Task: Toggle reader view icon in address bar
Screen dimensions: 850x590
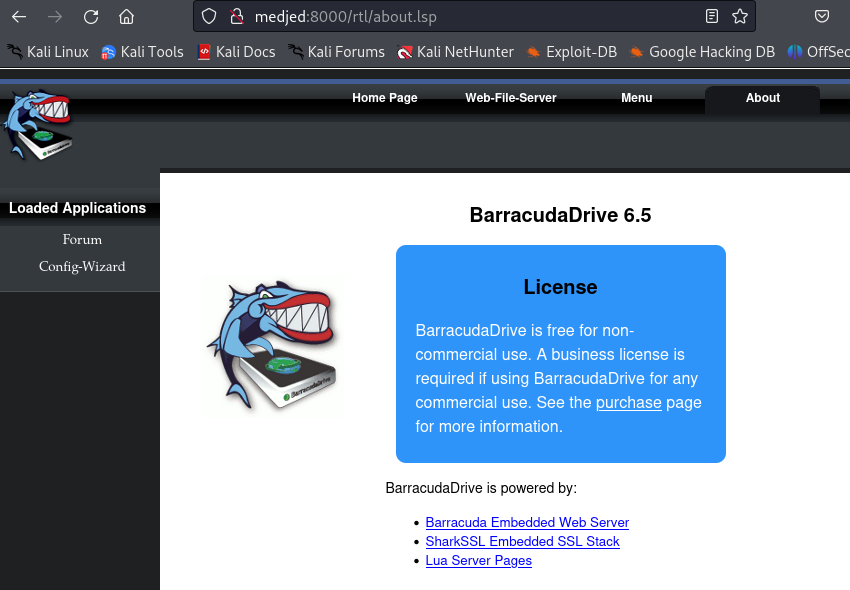Action: tap(712, 16)
